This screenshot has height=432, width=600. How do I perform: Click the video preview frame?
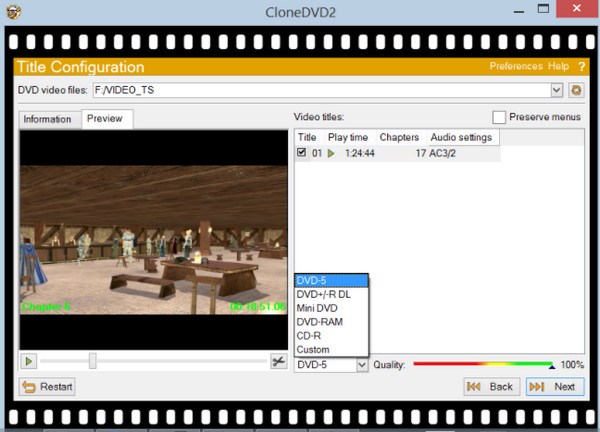pyautogui.click(x=154, y=240)
